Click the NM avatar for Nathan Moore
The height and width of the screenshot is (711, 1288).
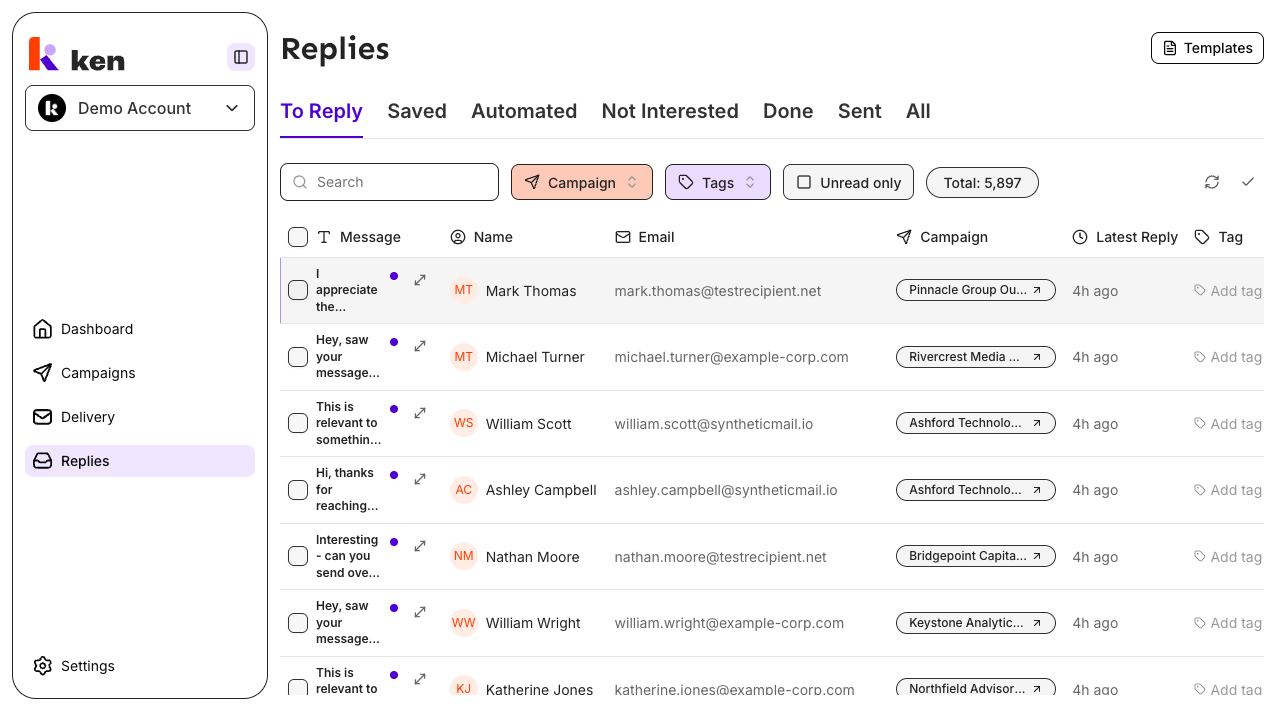pyautogui.click(x=464, y=556)
